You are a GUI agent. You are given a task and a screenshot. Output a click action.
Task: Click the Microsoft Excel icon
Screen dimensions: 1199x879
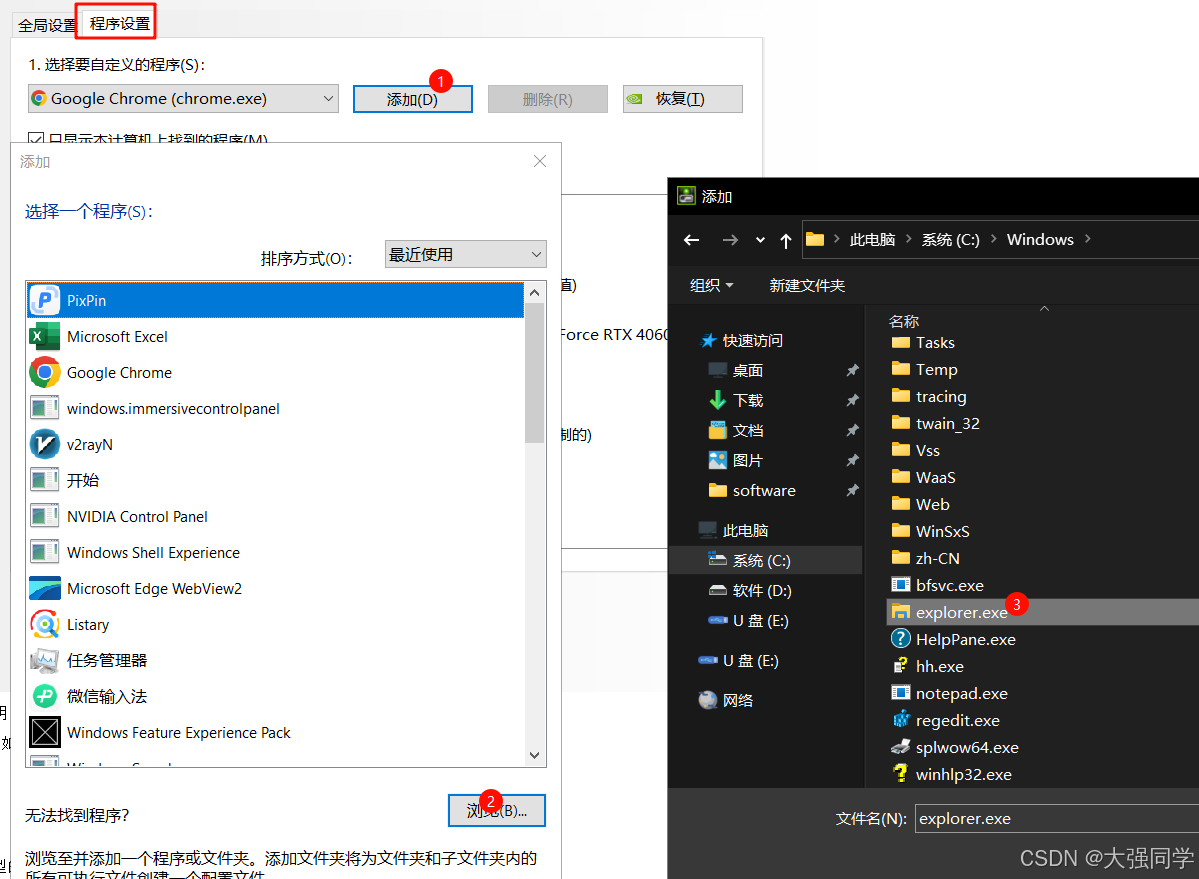click(x=44, y=336)
